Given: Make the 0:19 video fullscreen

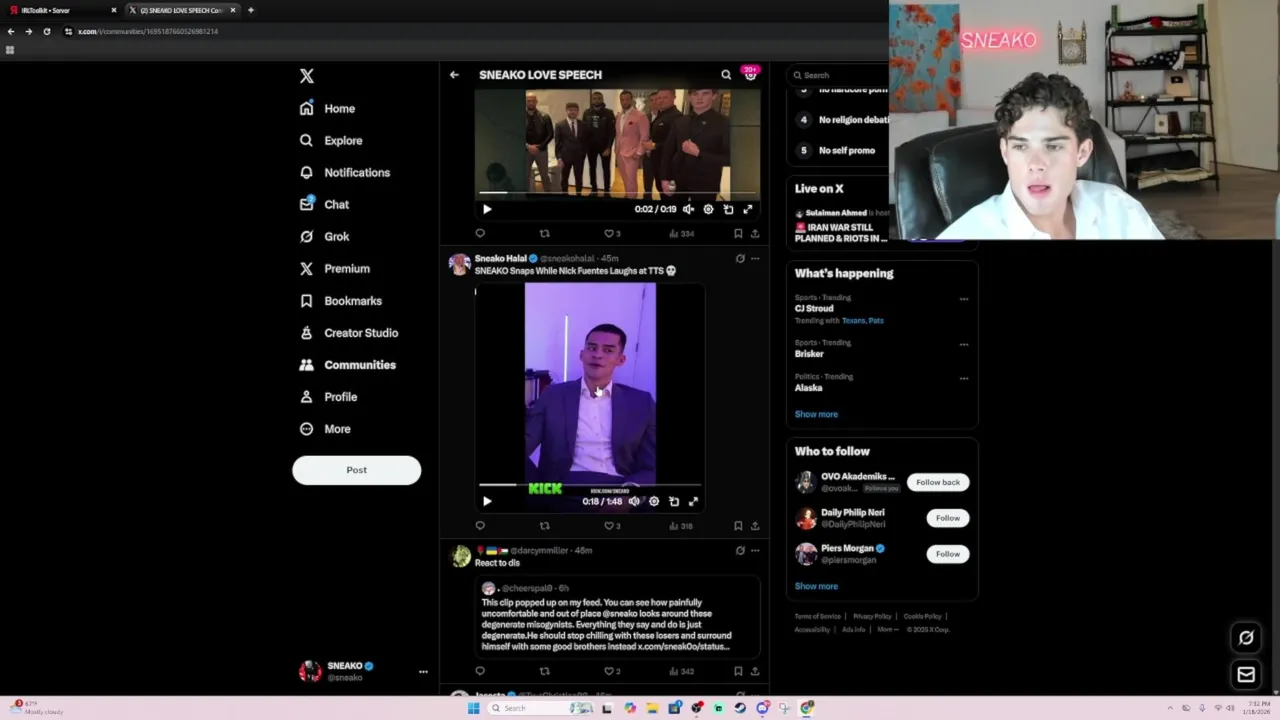Looking at the screenshot, I should click(747, 209).
